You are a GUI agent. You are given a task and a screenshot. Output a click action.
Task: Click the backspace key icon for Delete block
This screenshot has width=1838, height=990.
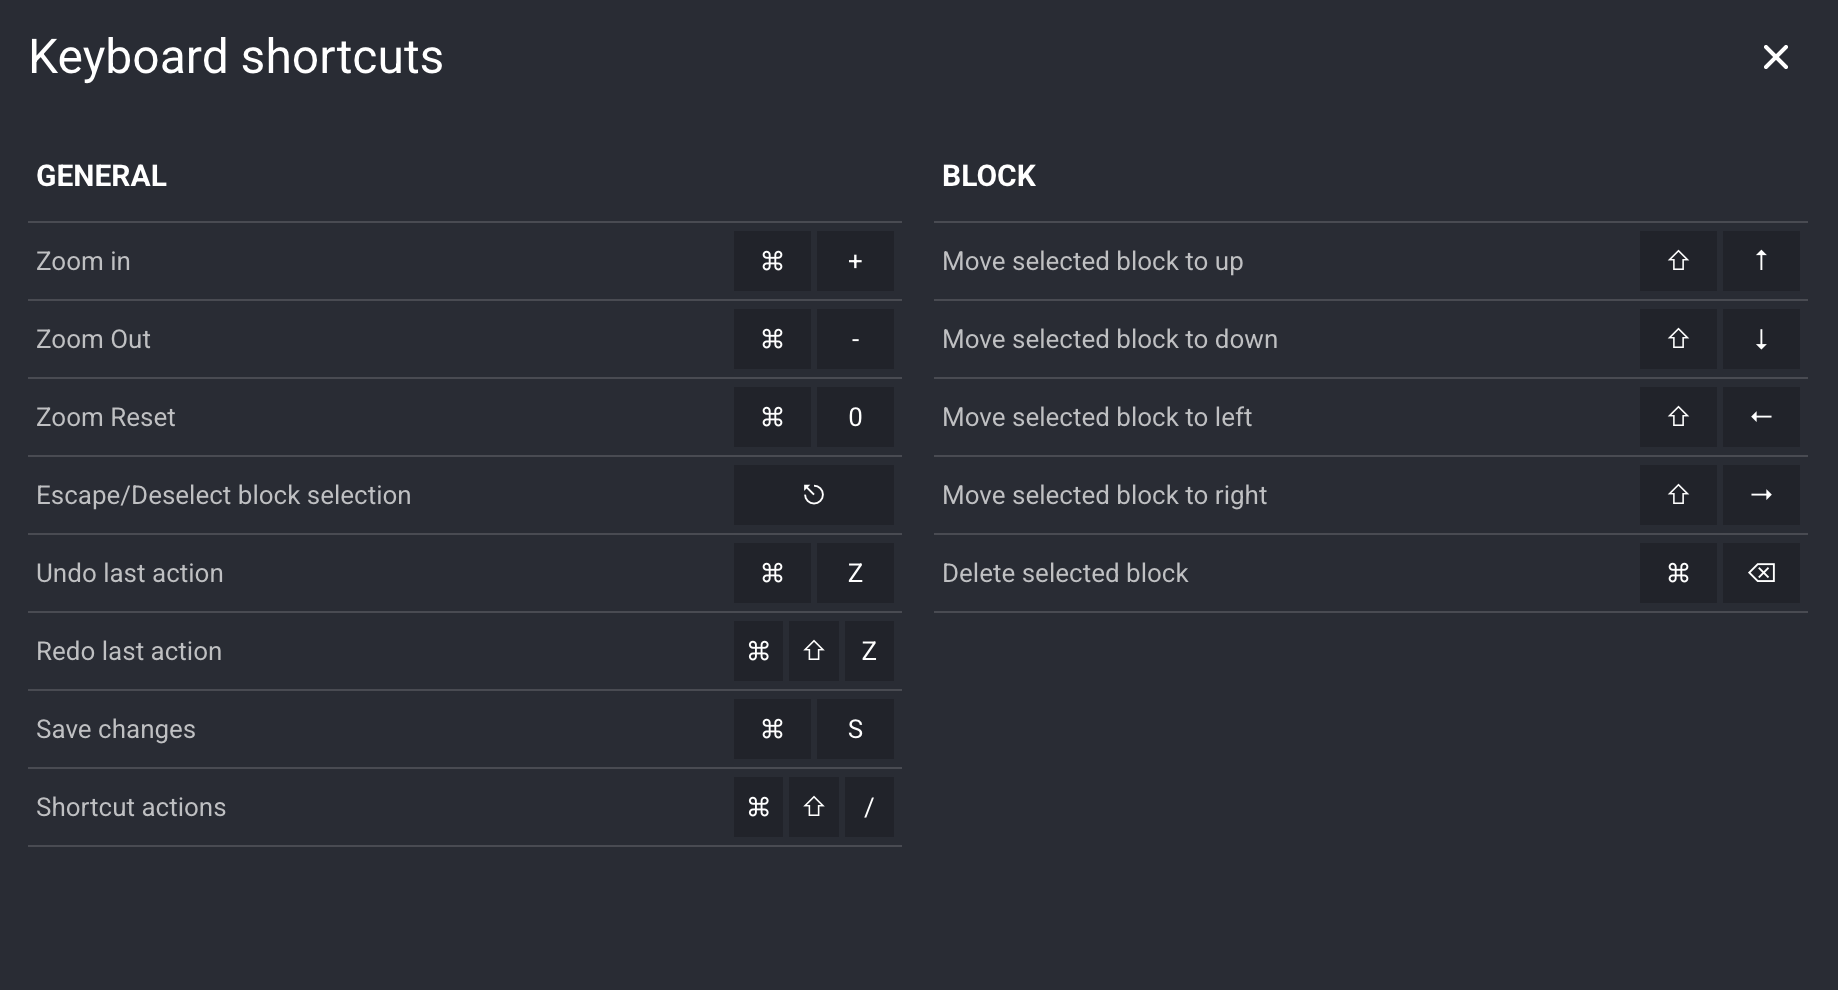[1761, 573]
